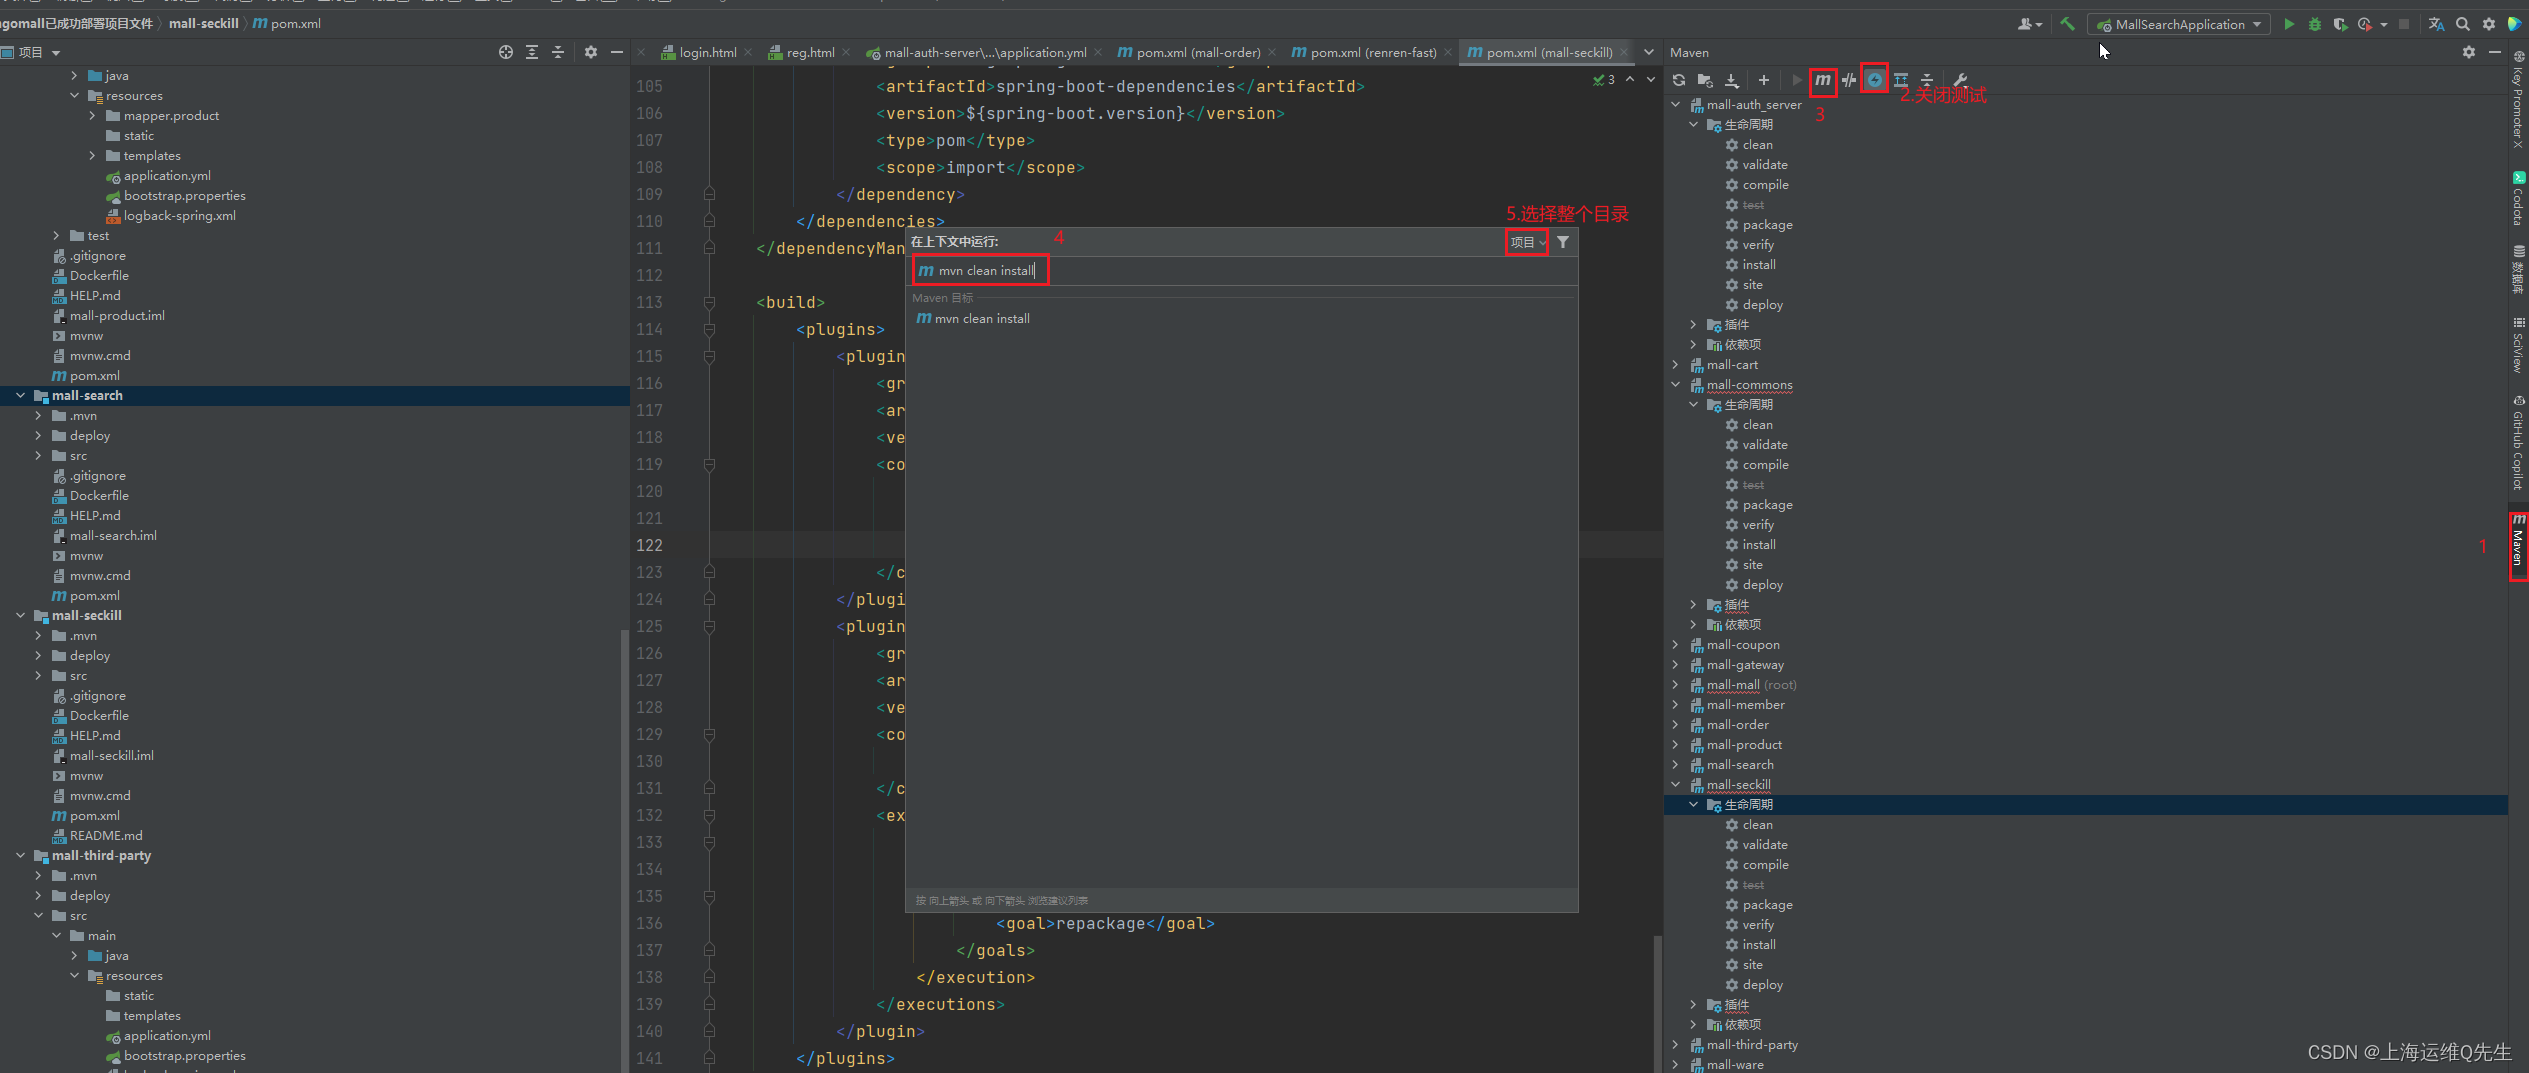Open the Maven vertical side tab
Screen dimensions: 2529x1073
coord(2518,546)
